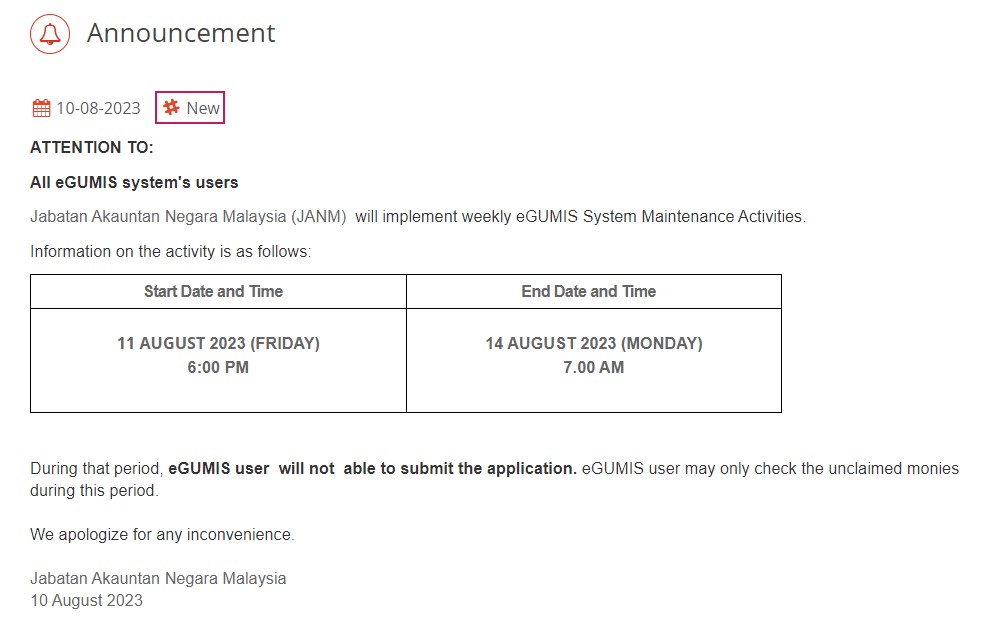Click the red bell announcement icon

tap(50, 34)
